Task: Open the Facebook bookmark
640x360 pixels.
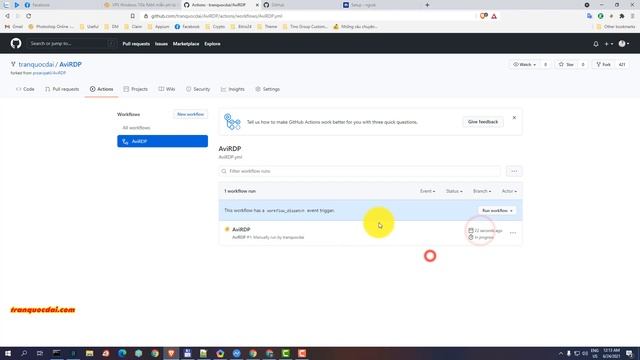Action: click(x=187, y=27)
